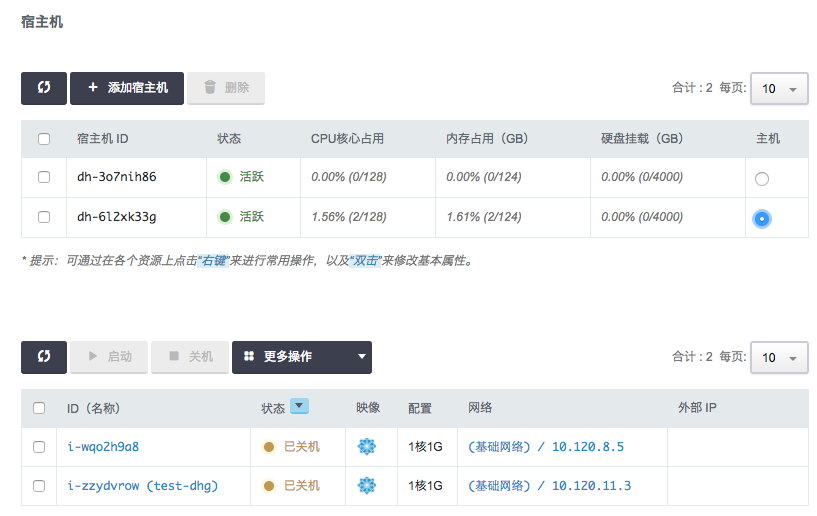Open the i-wqo2h9a8 instance link
The height and width of the screenshot is (516, 817).
tap(103, 447)
